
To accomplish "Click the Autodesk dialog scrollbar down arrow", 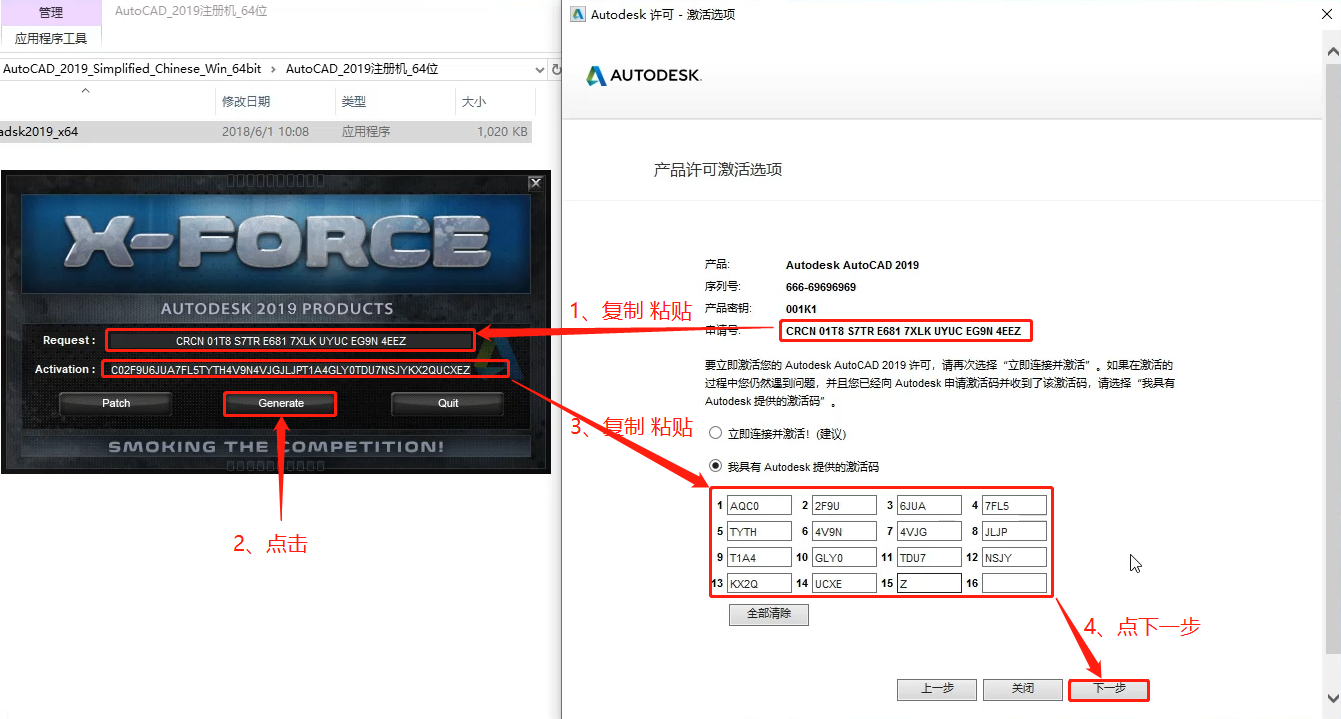I will click(1333, 697).
